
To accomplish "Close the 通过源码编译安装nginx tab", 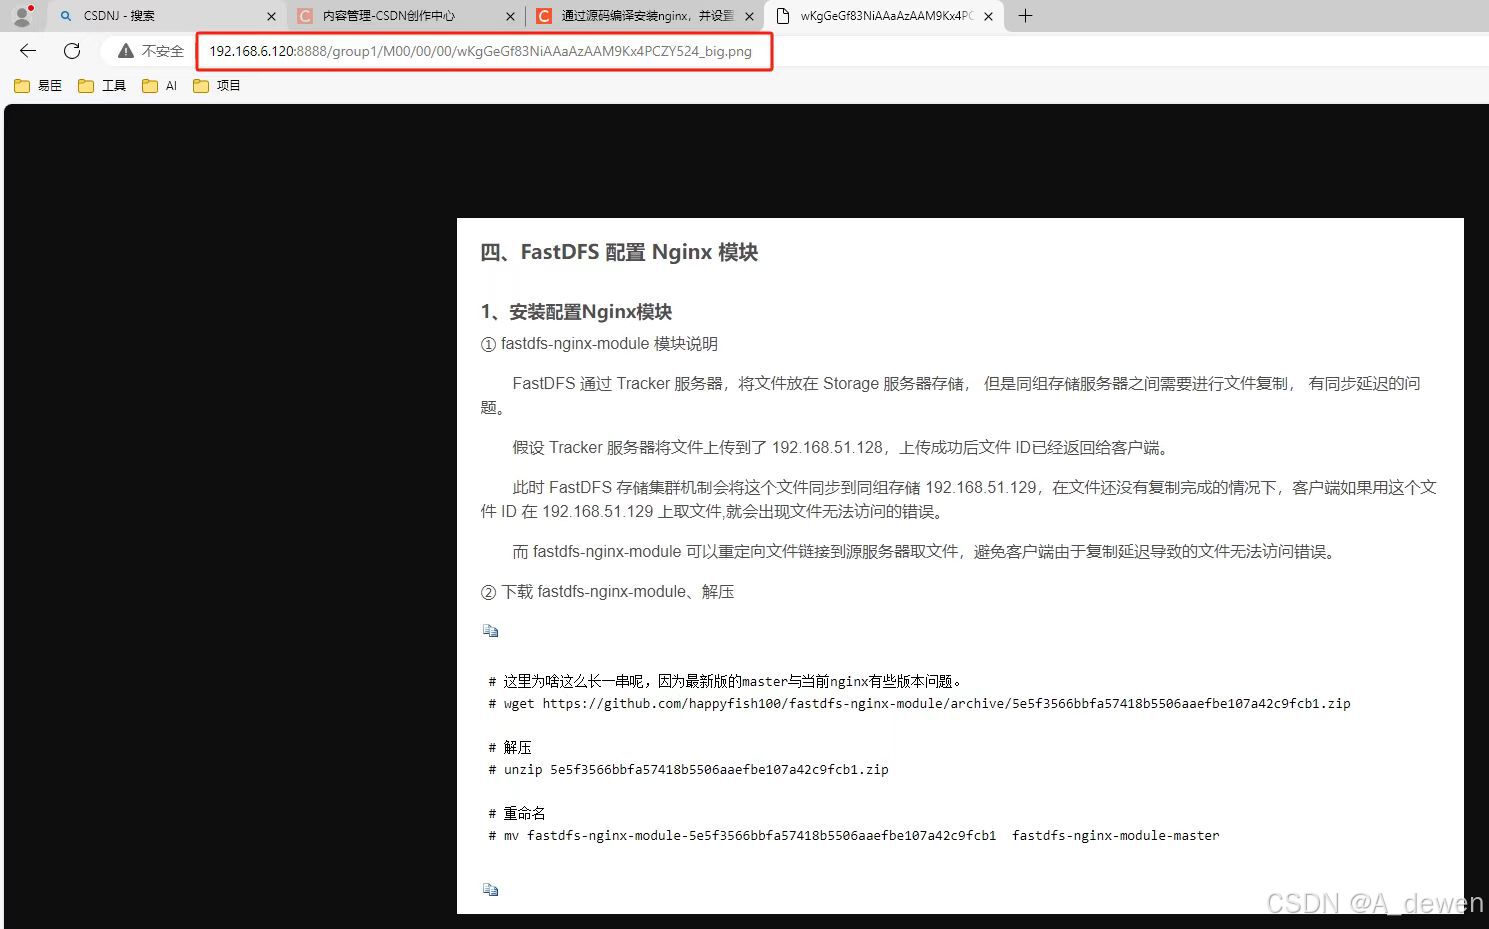I will click(x=749, y=15).
